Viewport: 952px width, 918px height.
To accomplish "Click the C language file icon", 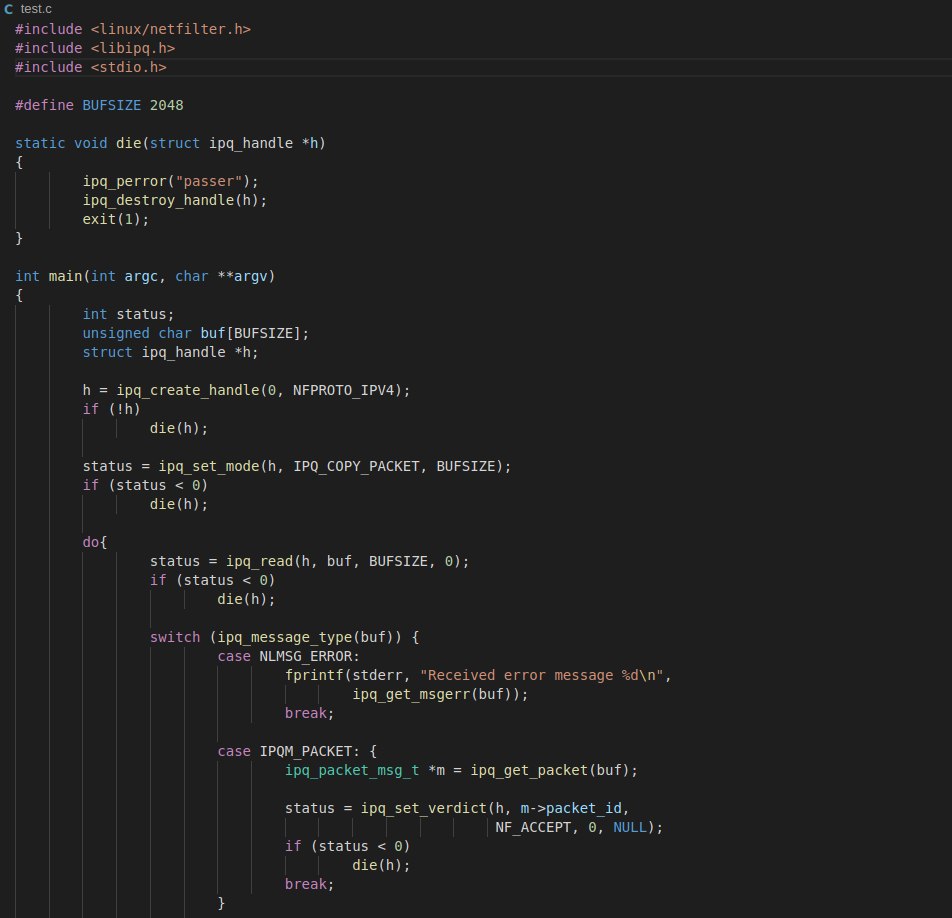I will pos(8,9).
